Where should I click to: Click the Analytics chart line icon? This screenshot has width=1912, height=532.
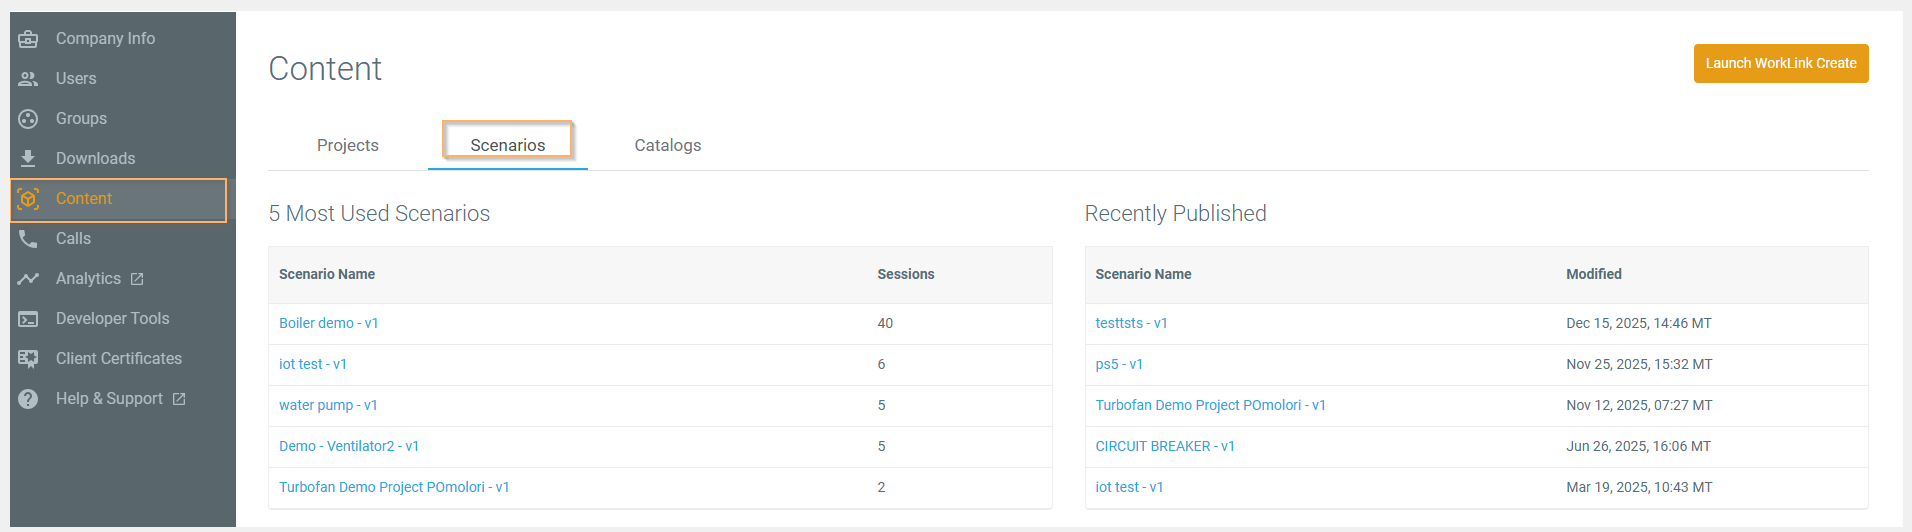tap(28, 279)
